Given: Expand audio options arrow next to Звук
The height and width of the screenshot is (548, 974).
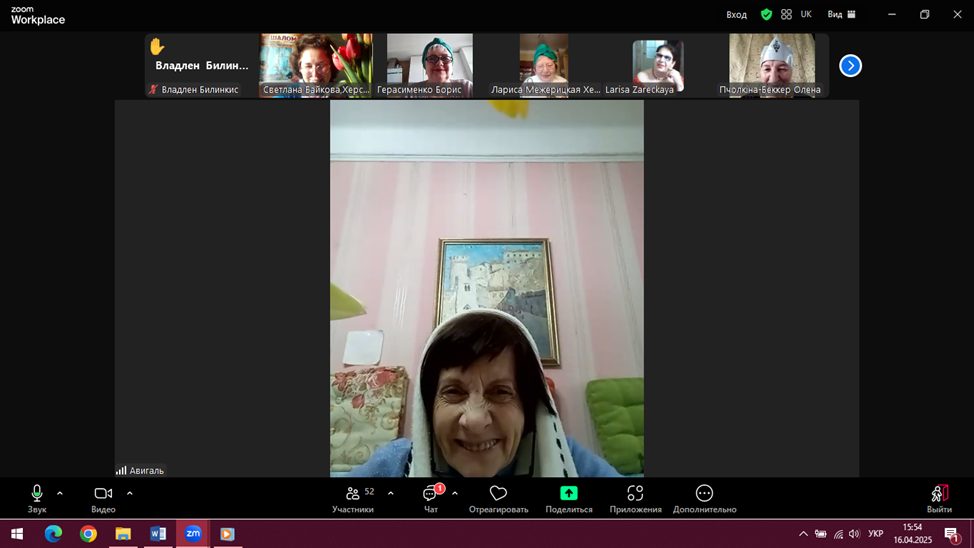Looking at the screenshot, I should point(60,493).
